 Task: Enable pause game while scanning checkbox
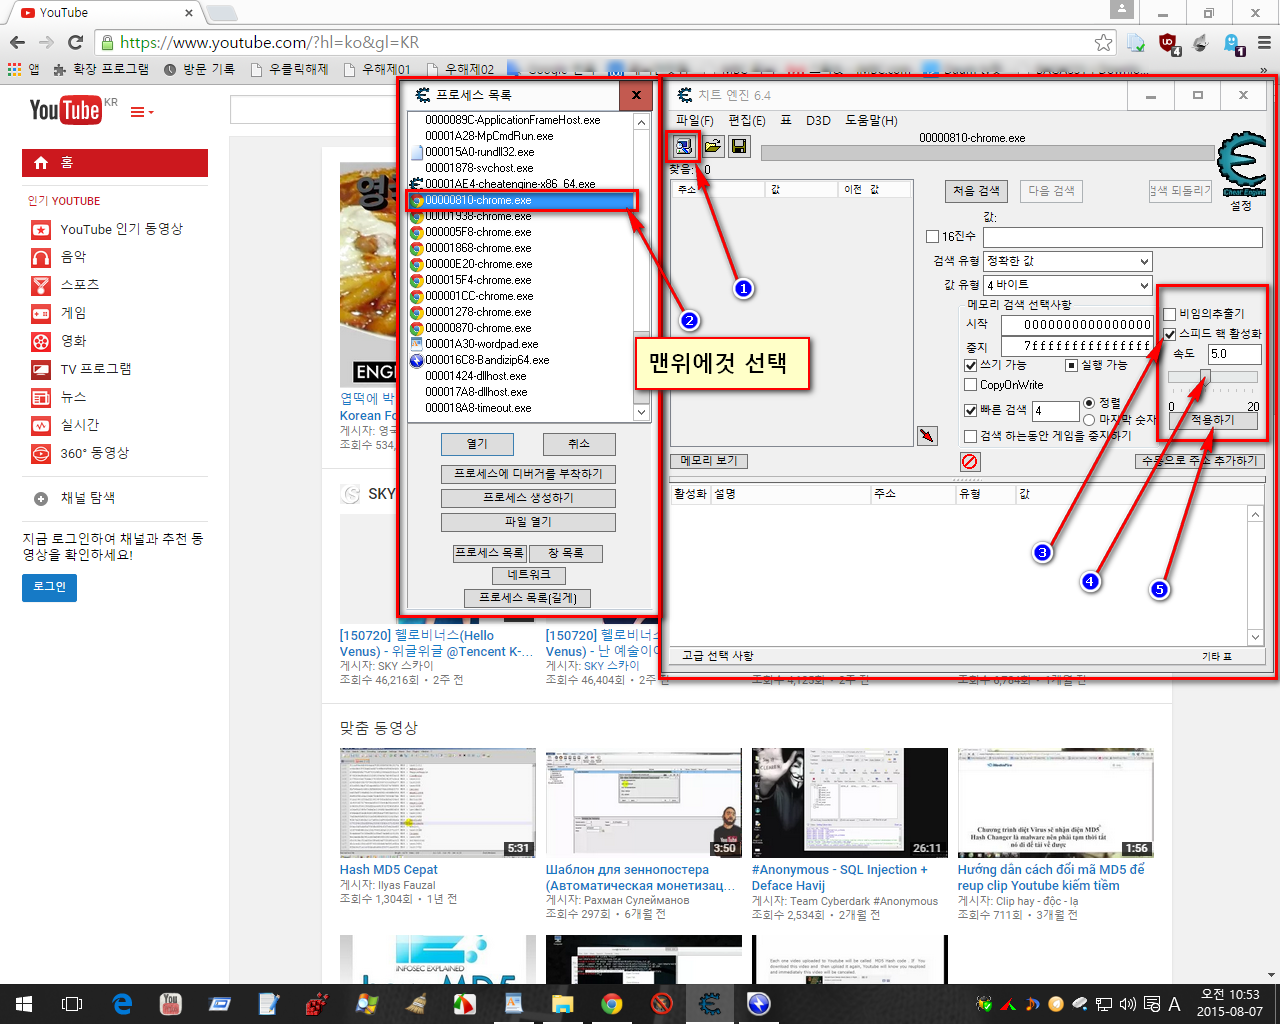(x=970, y=436)
